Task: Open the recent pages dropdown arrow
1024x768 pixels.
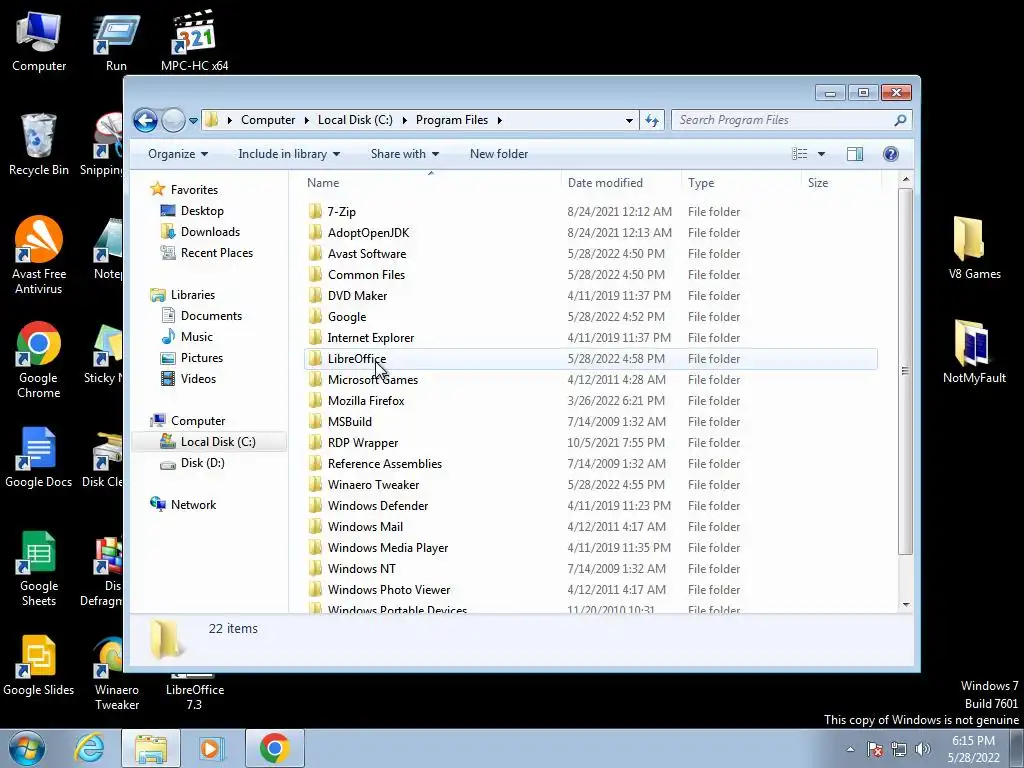Action: point(193,121)
